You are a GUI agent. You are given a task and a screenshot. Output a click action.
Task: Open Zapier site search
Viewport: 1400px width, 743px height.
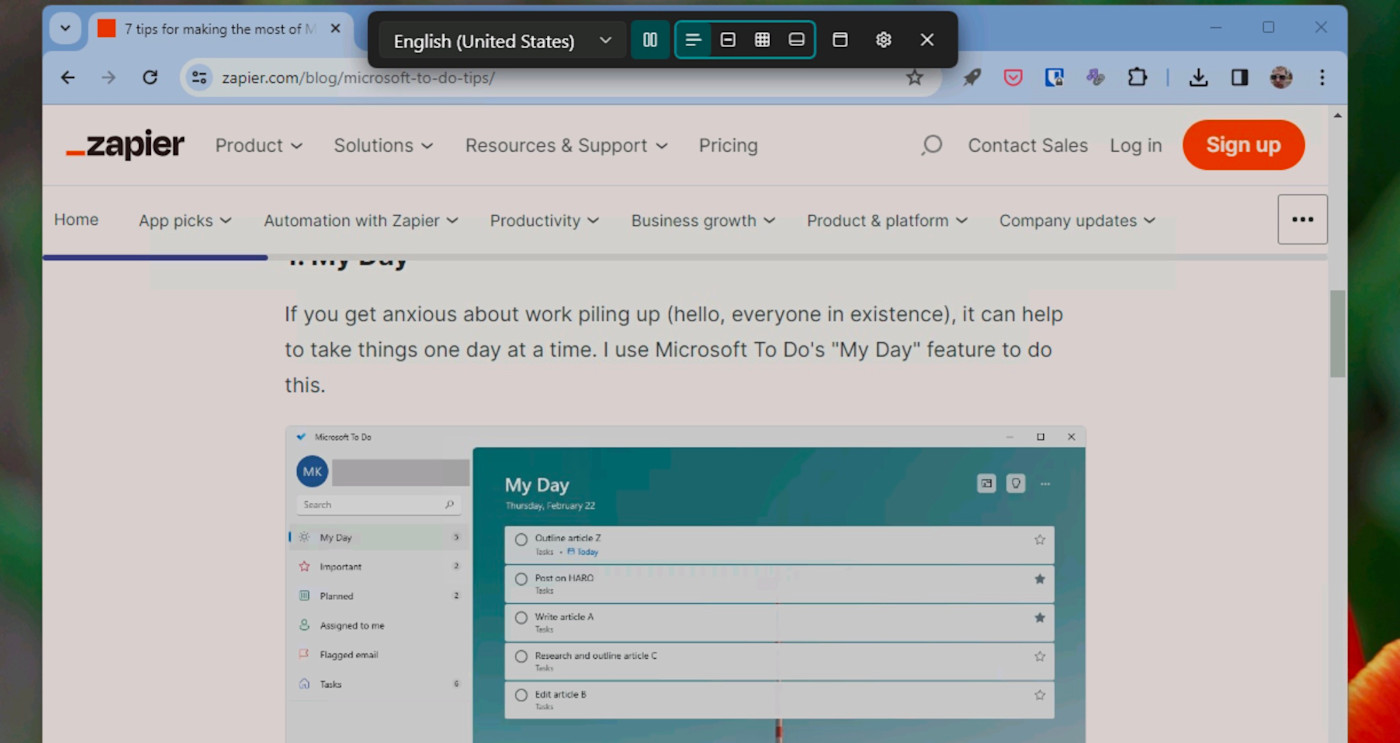[931, 145]
